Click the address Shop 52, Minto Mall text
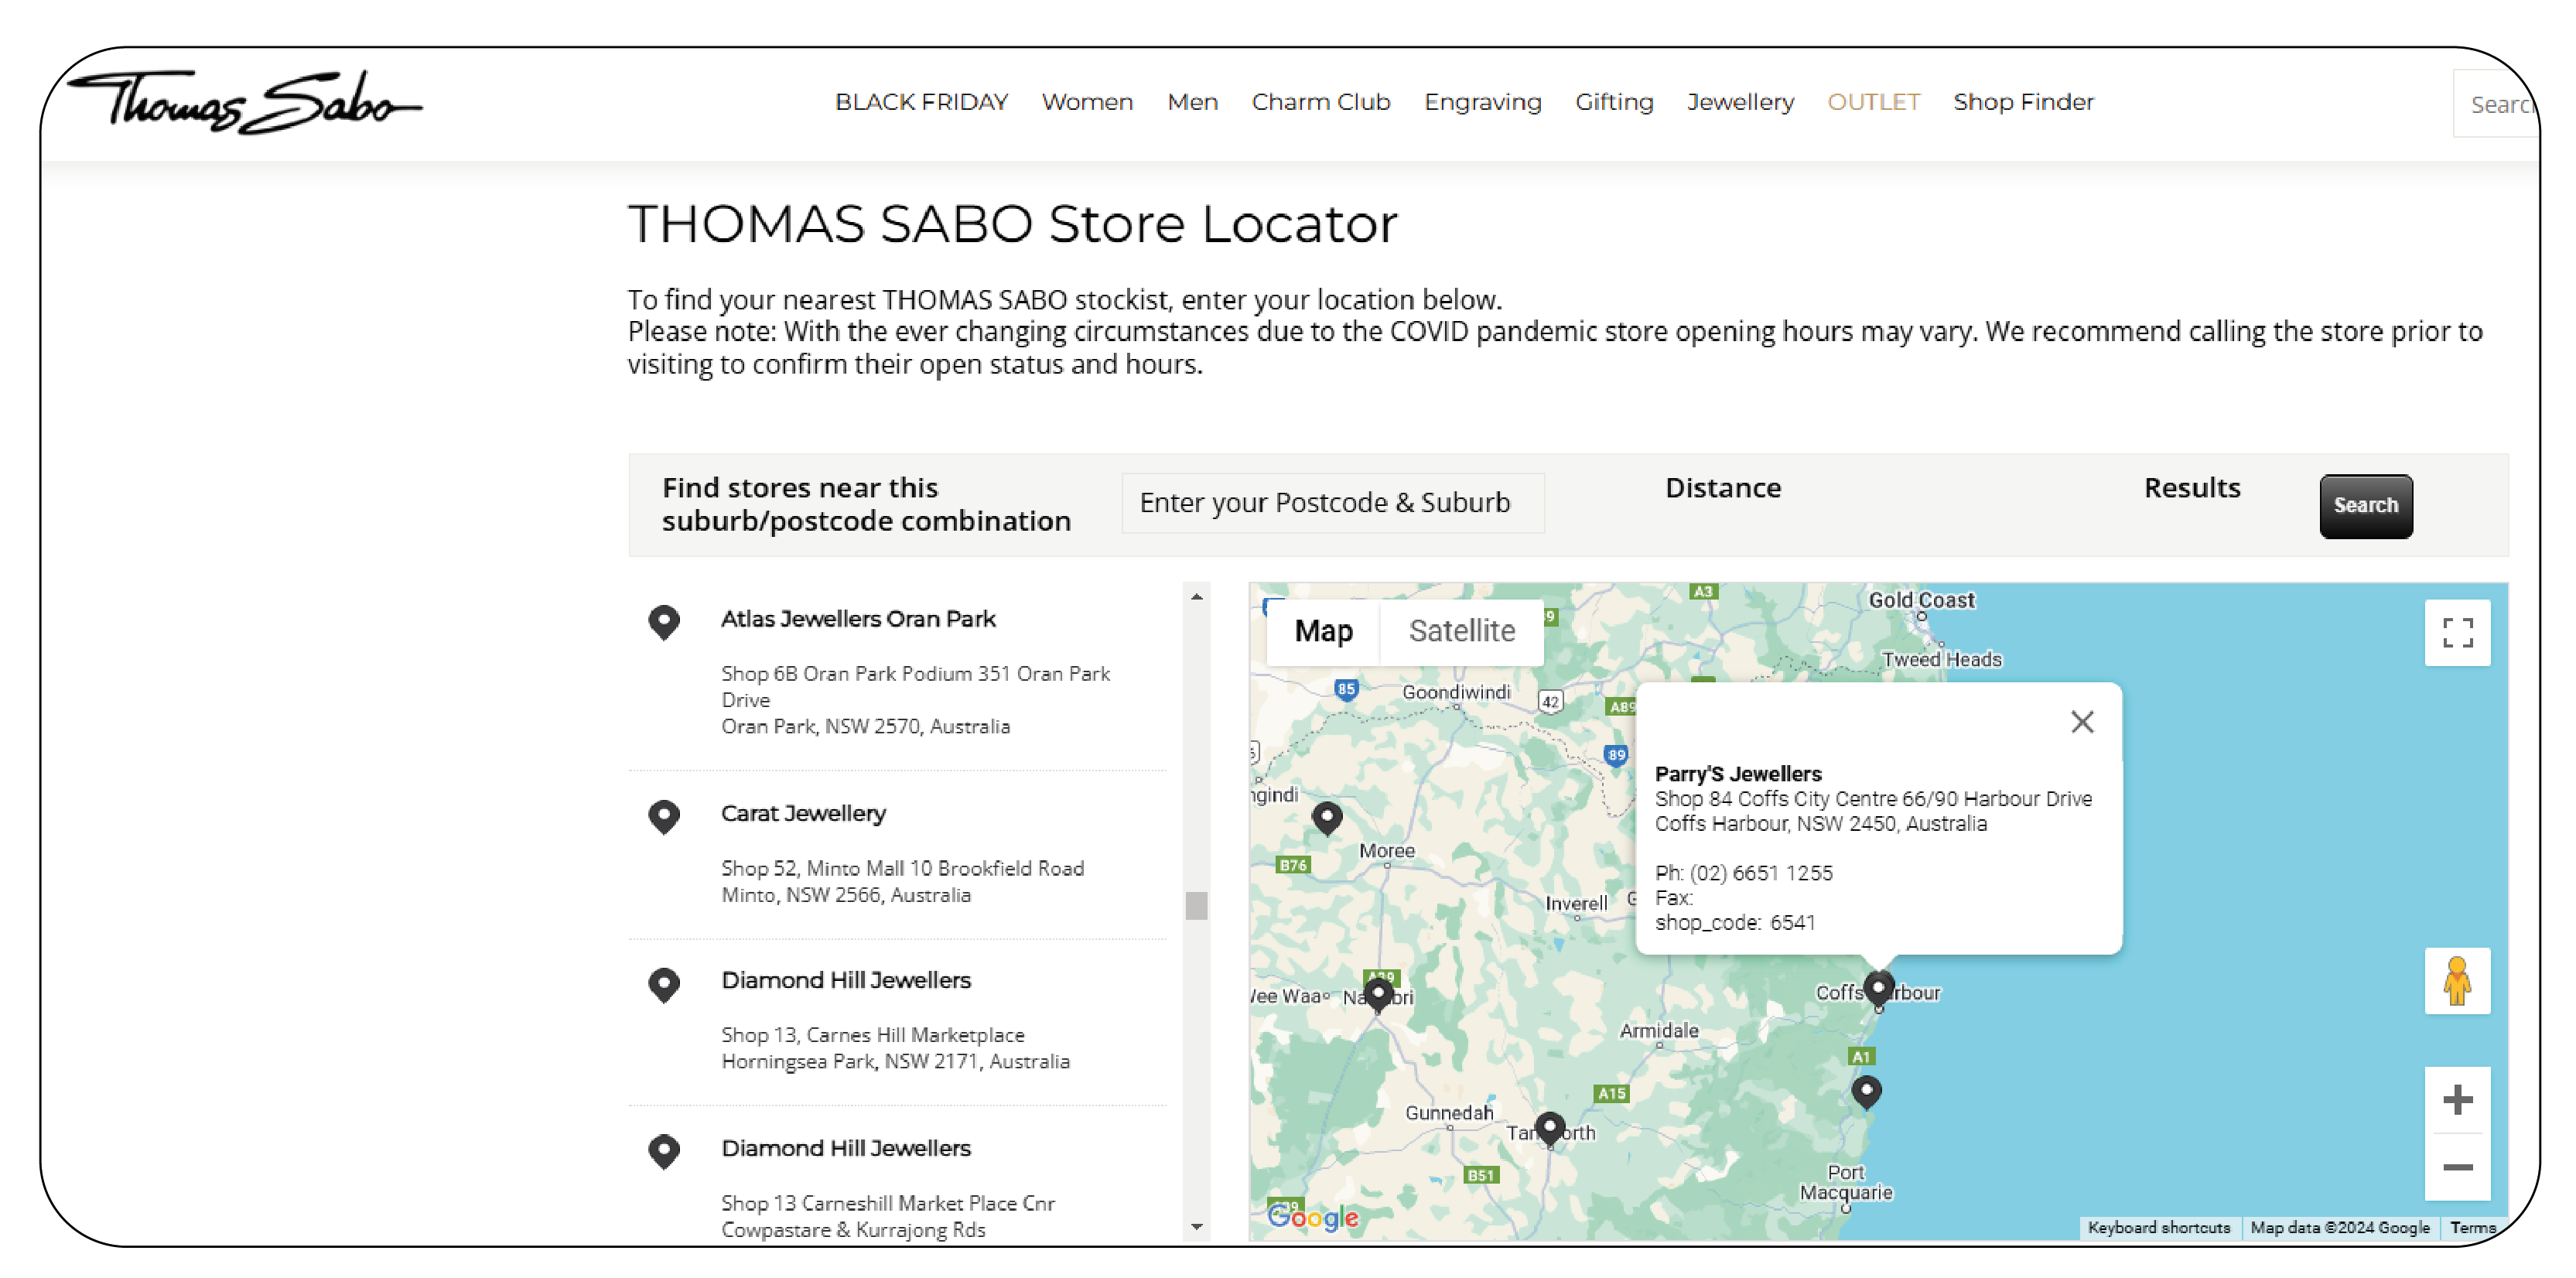2576x1278 pixels. [902, 868]
